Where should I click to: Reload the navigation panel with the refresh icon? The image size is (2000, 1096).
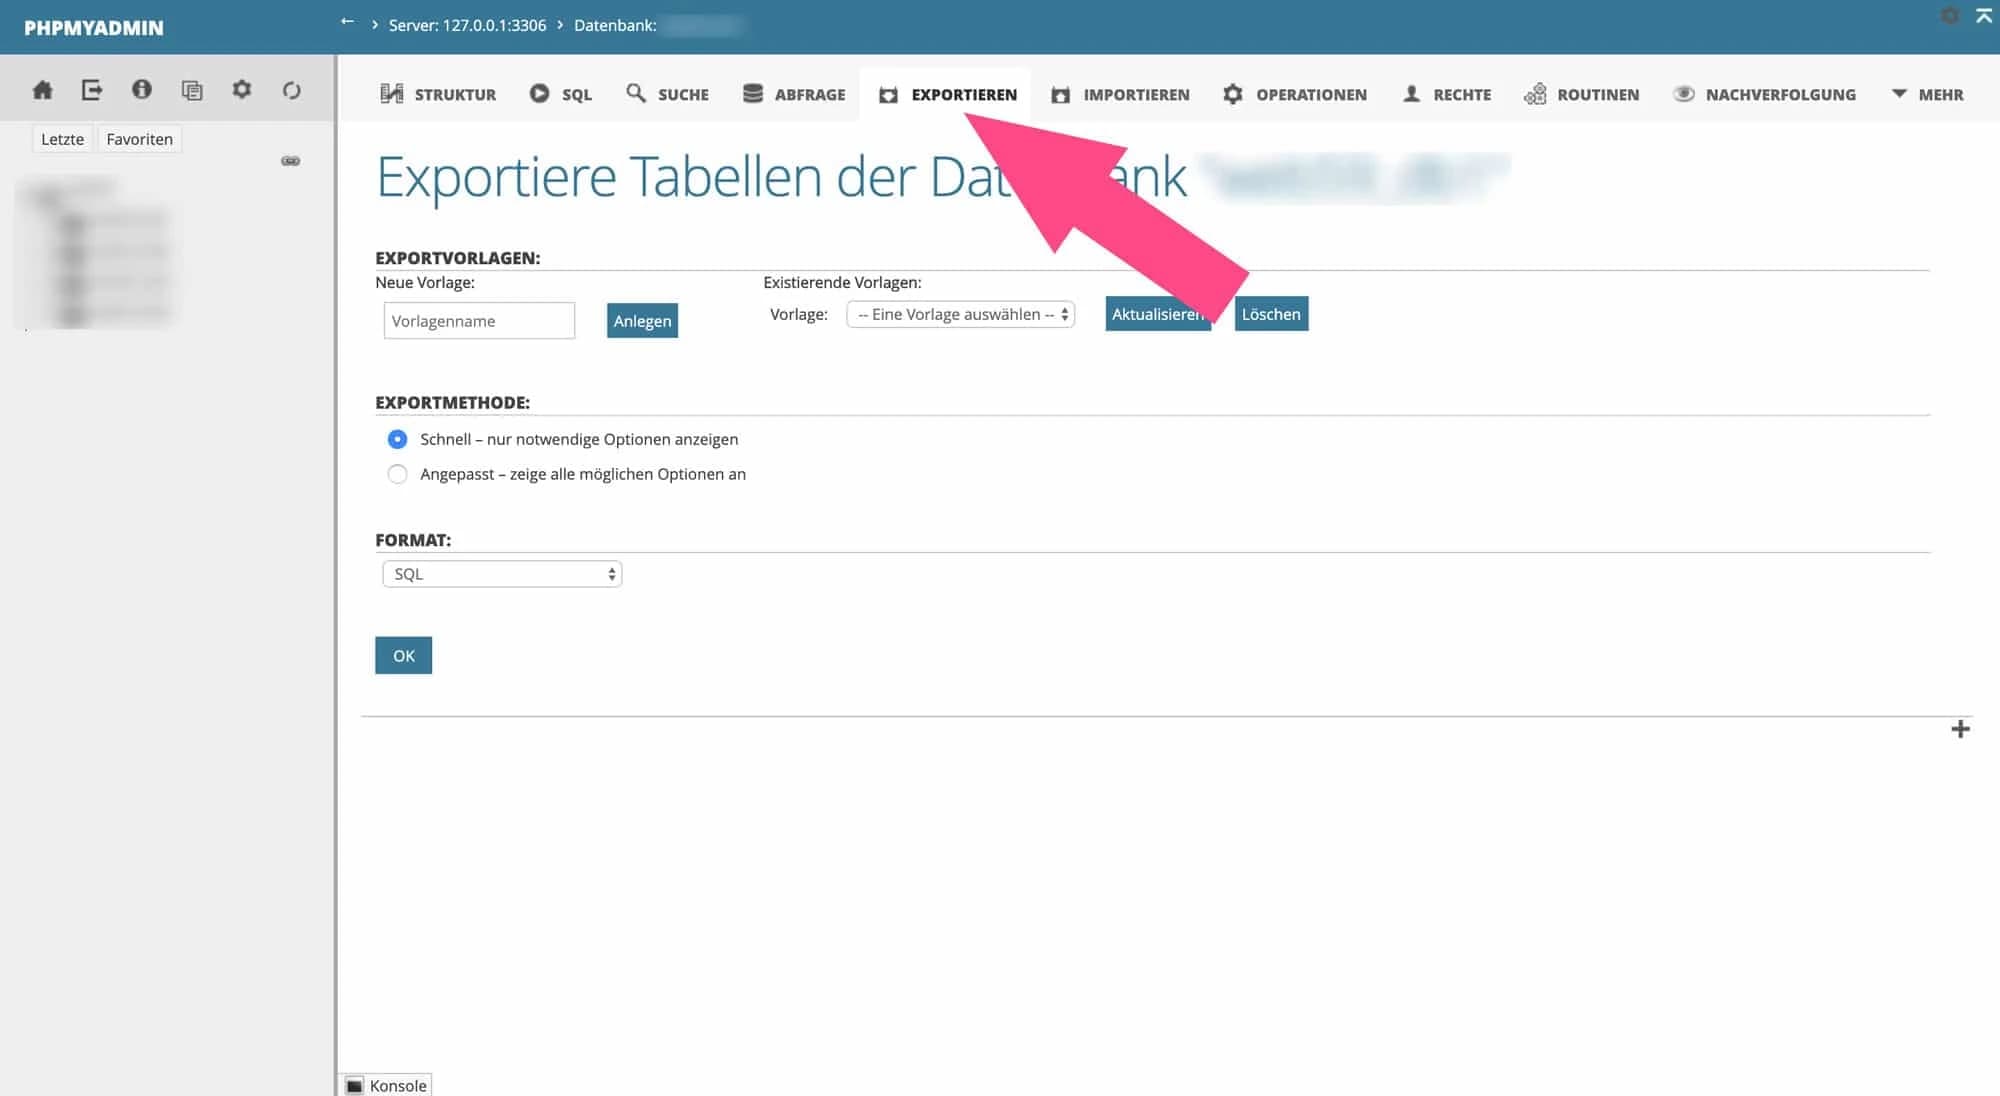point(291,89)
